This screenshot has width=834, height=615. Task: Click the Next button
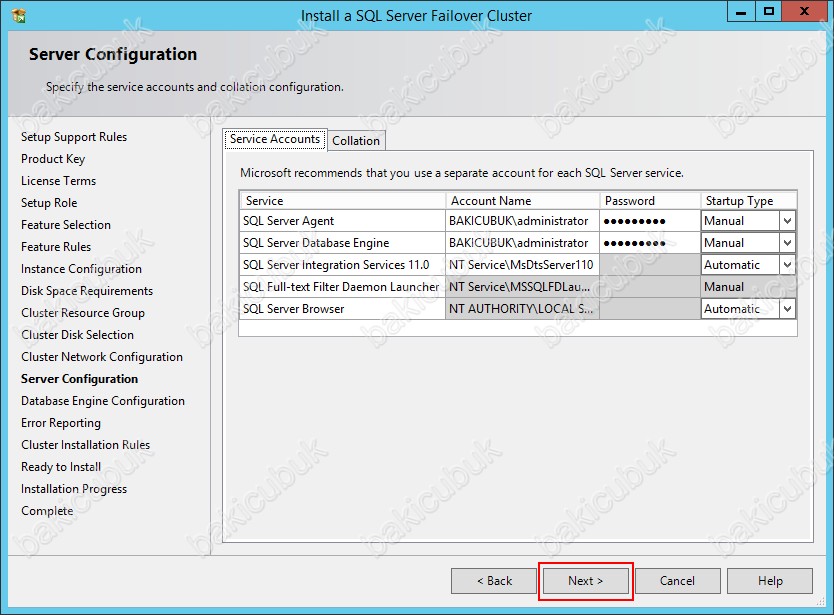coord(586,581)
